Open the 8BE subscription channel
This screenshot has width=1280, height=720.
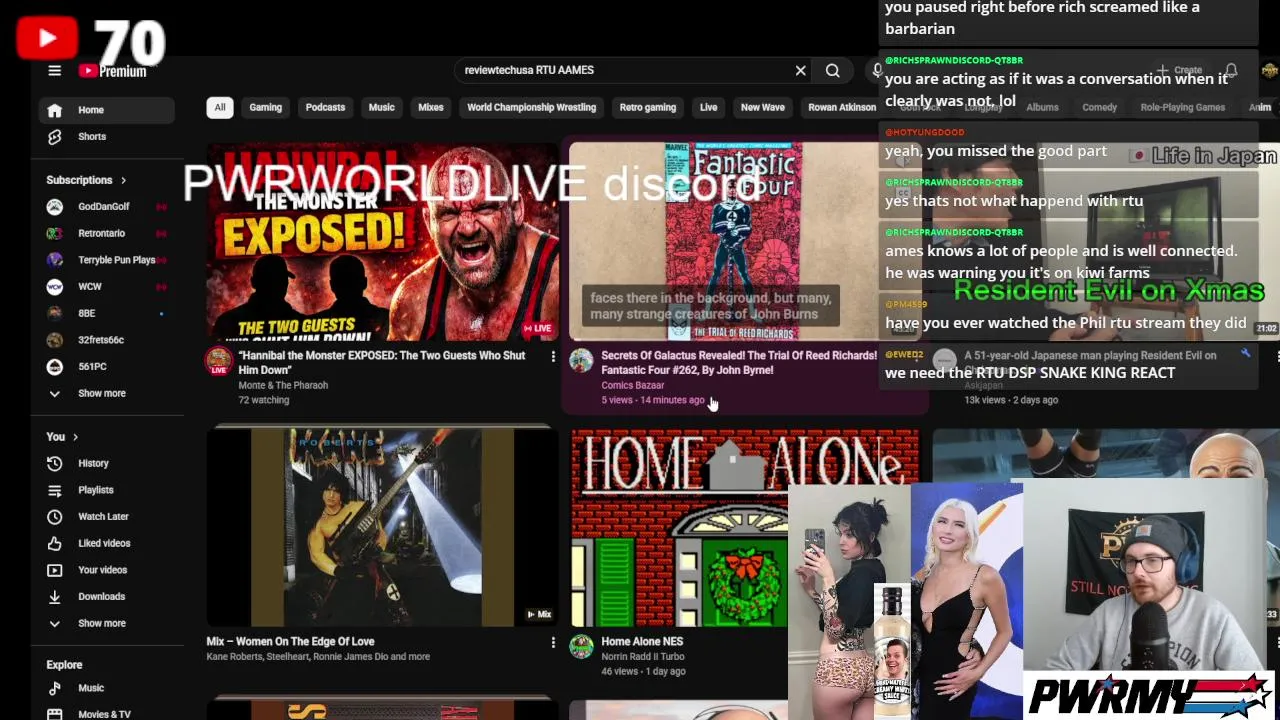[x=107, y=313]
